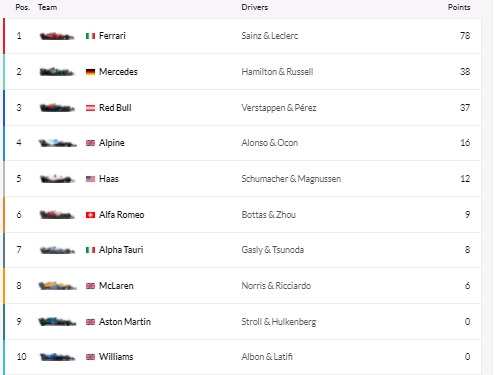The height and width of the screenshot is (375, 496).
Task: Click the Drivers column header
Action: tap(255, 7)
